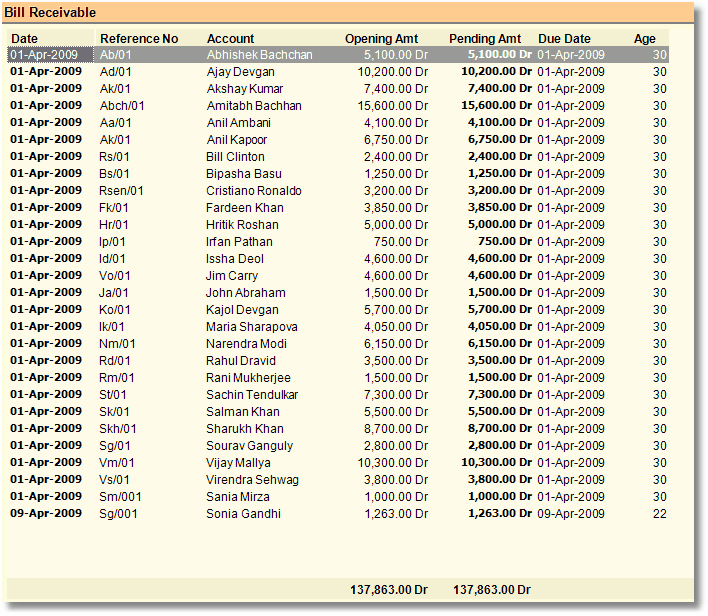Click the Pending Amt column header
This screenshot has height=616, width=708.
[x=485, y=38]
